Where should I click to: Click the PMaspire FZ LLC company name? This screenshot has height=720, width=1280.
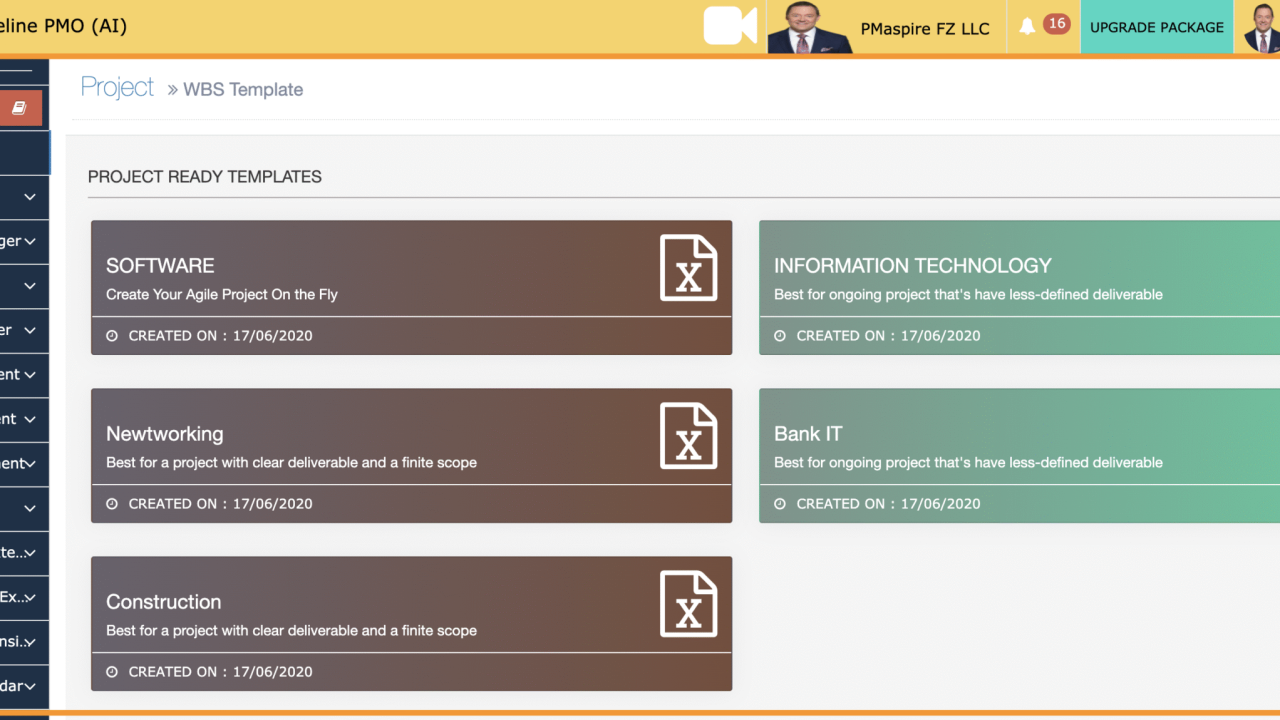pyautogui.click(x=925, y=29)
